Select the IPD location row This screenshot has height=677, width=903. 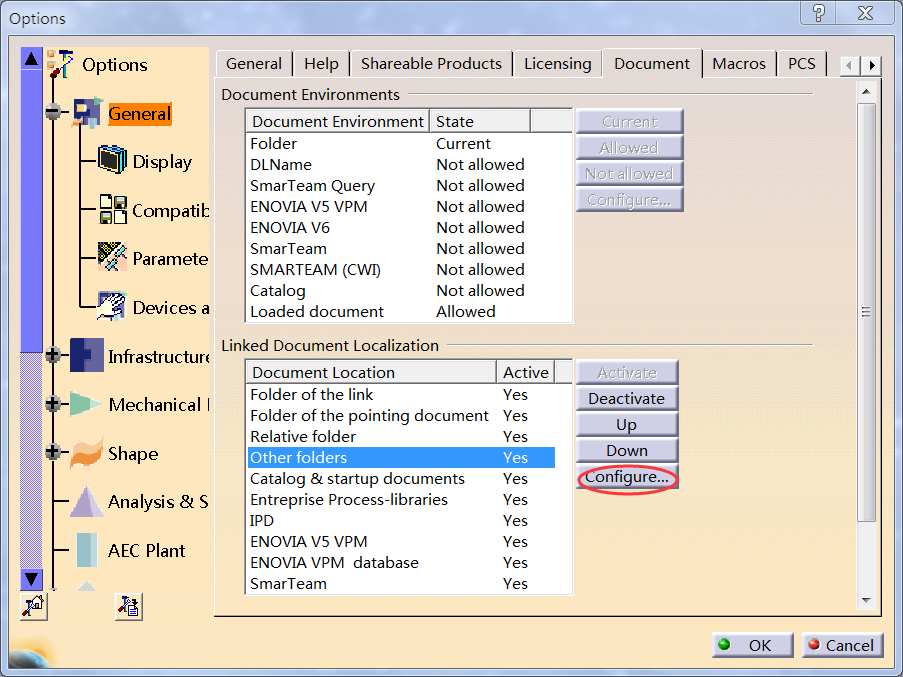coord(401,520)
